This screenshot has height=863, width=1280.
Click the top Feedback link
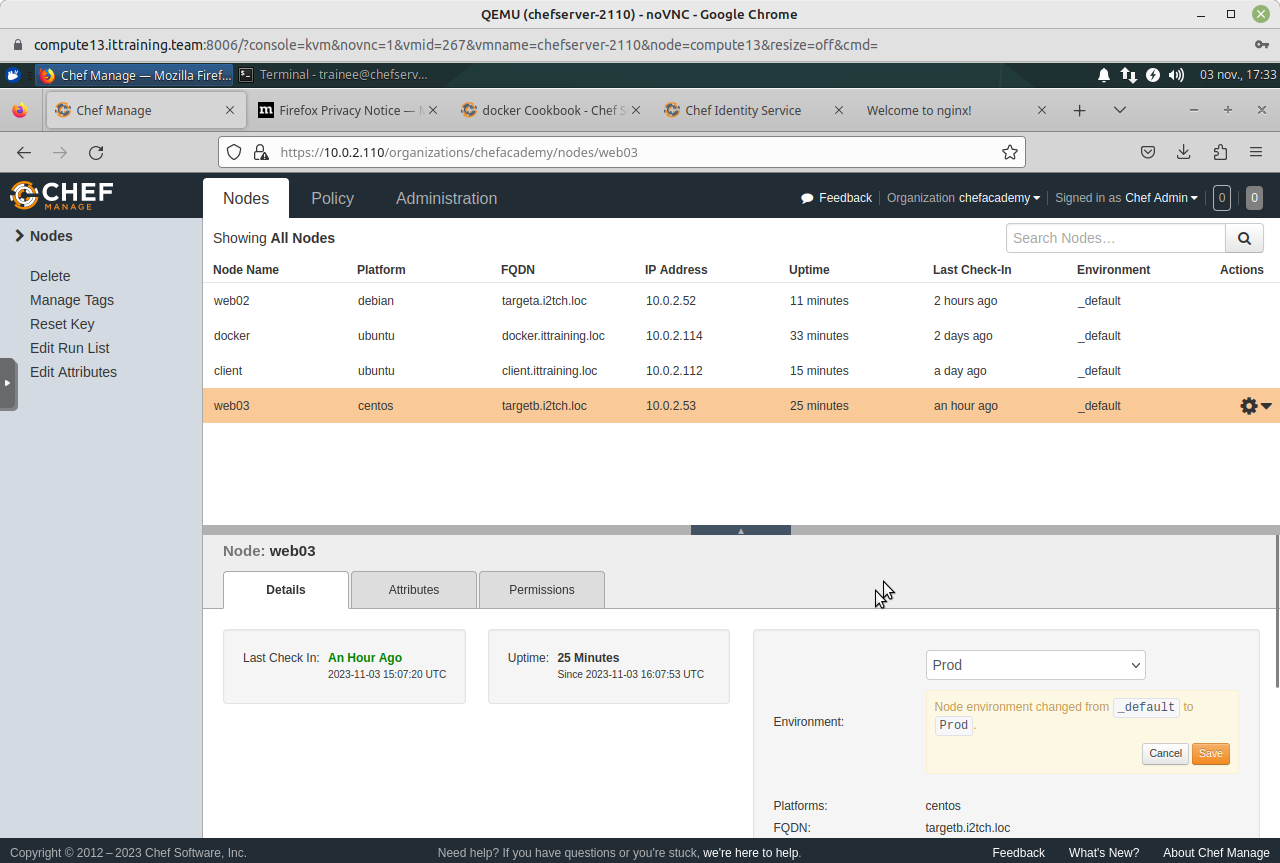(837, 198)
